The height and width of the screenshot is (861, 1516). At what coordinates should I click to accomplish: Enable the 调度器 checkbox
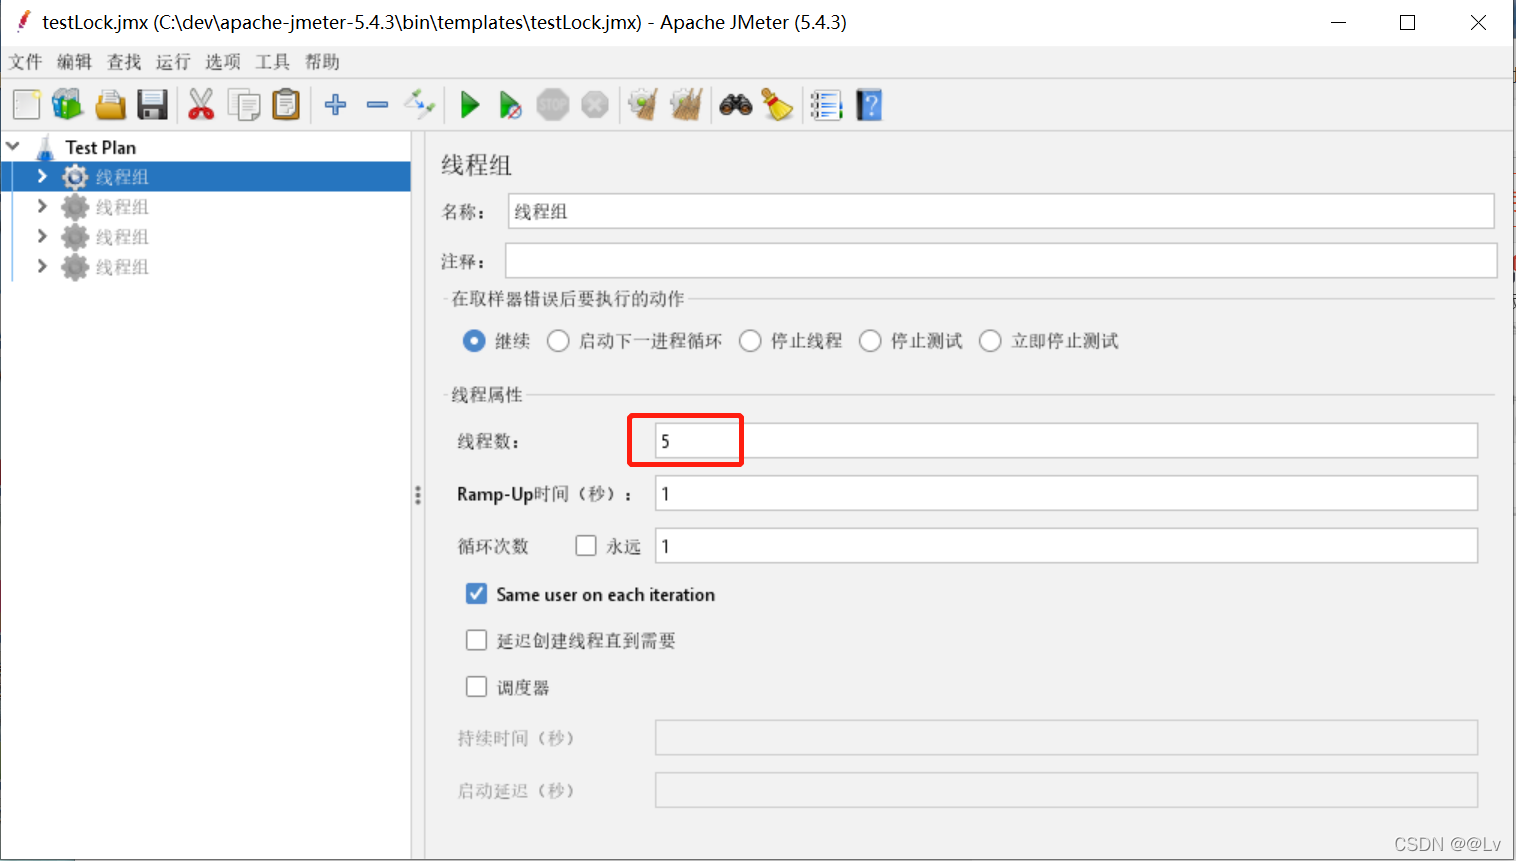click(x=477, y=686)
